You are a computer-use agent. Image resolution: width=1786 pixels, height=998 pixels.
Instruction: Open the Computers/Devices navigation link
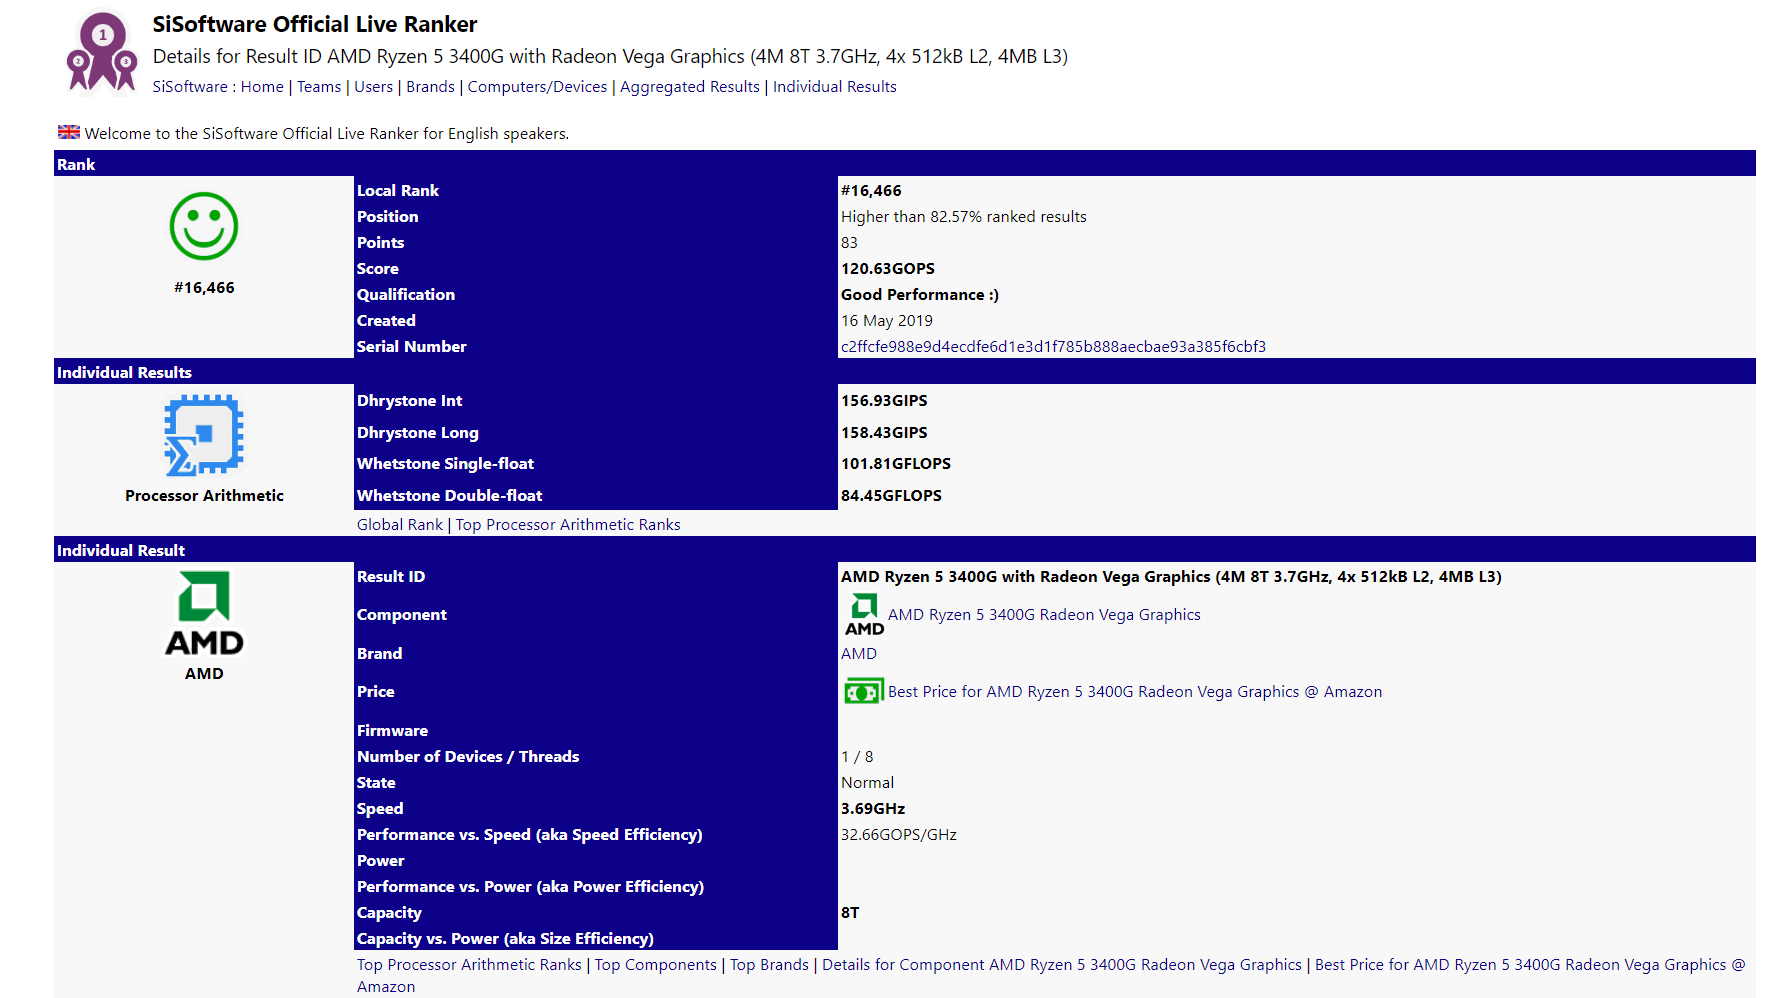[x=538, y=87]
